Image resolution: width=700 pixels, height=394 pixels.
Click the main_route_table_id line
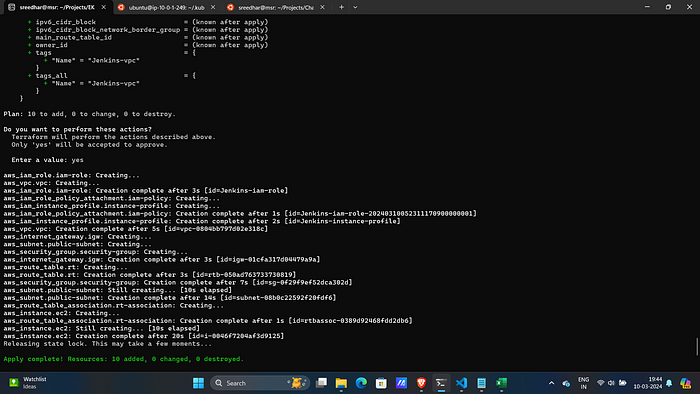click(x=148, y=37)
